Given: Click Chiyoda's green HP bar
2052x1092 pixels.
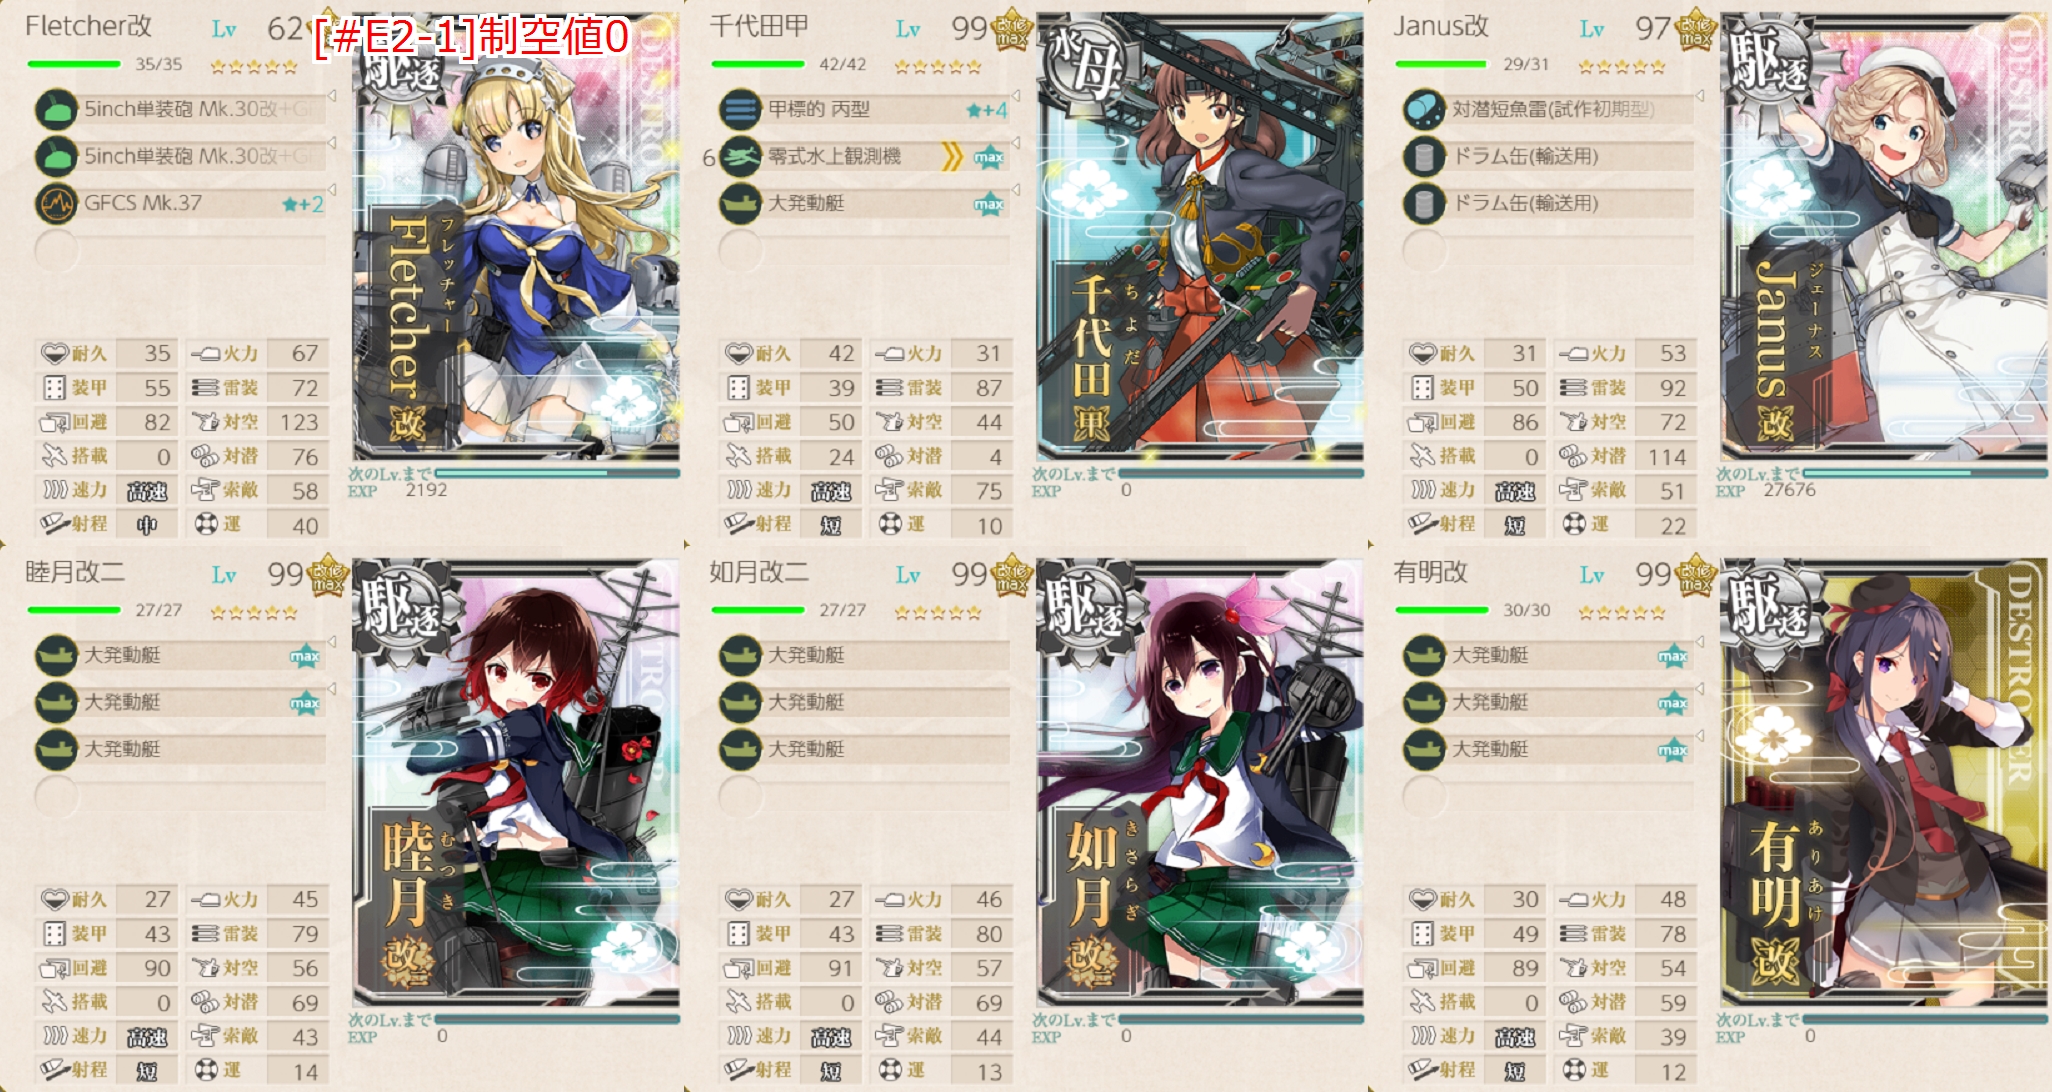Looking at the screenshot, I should coord(758,64).
